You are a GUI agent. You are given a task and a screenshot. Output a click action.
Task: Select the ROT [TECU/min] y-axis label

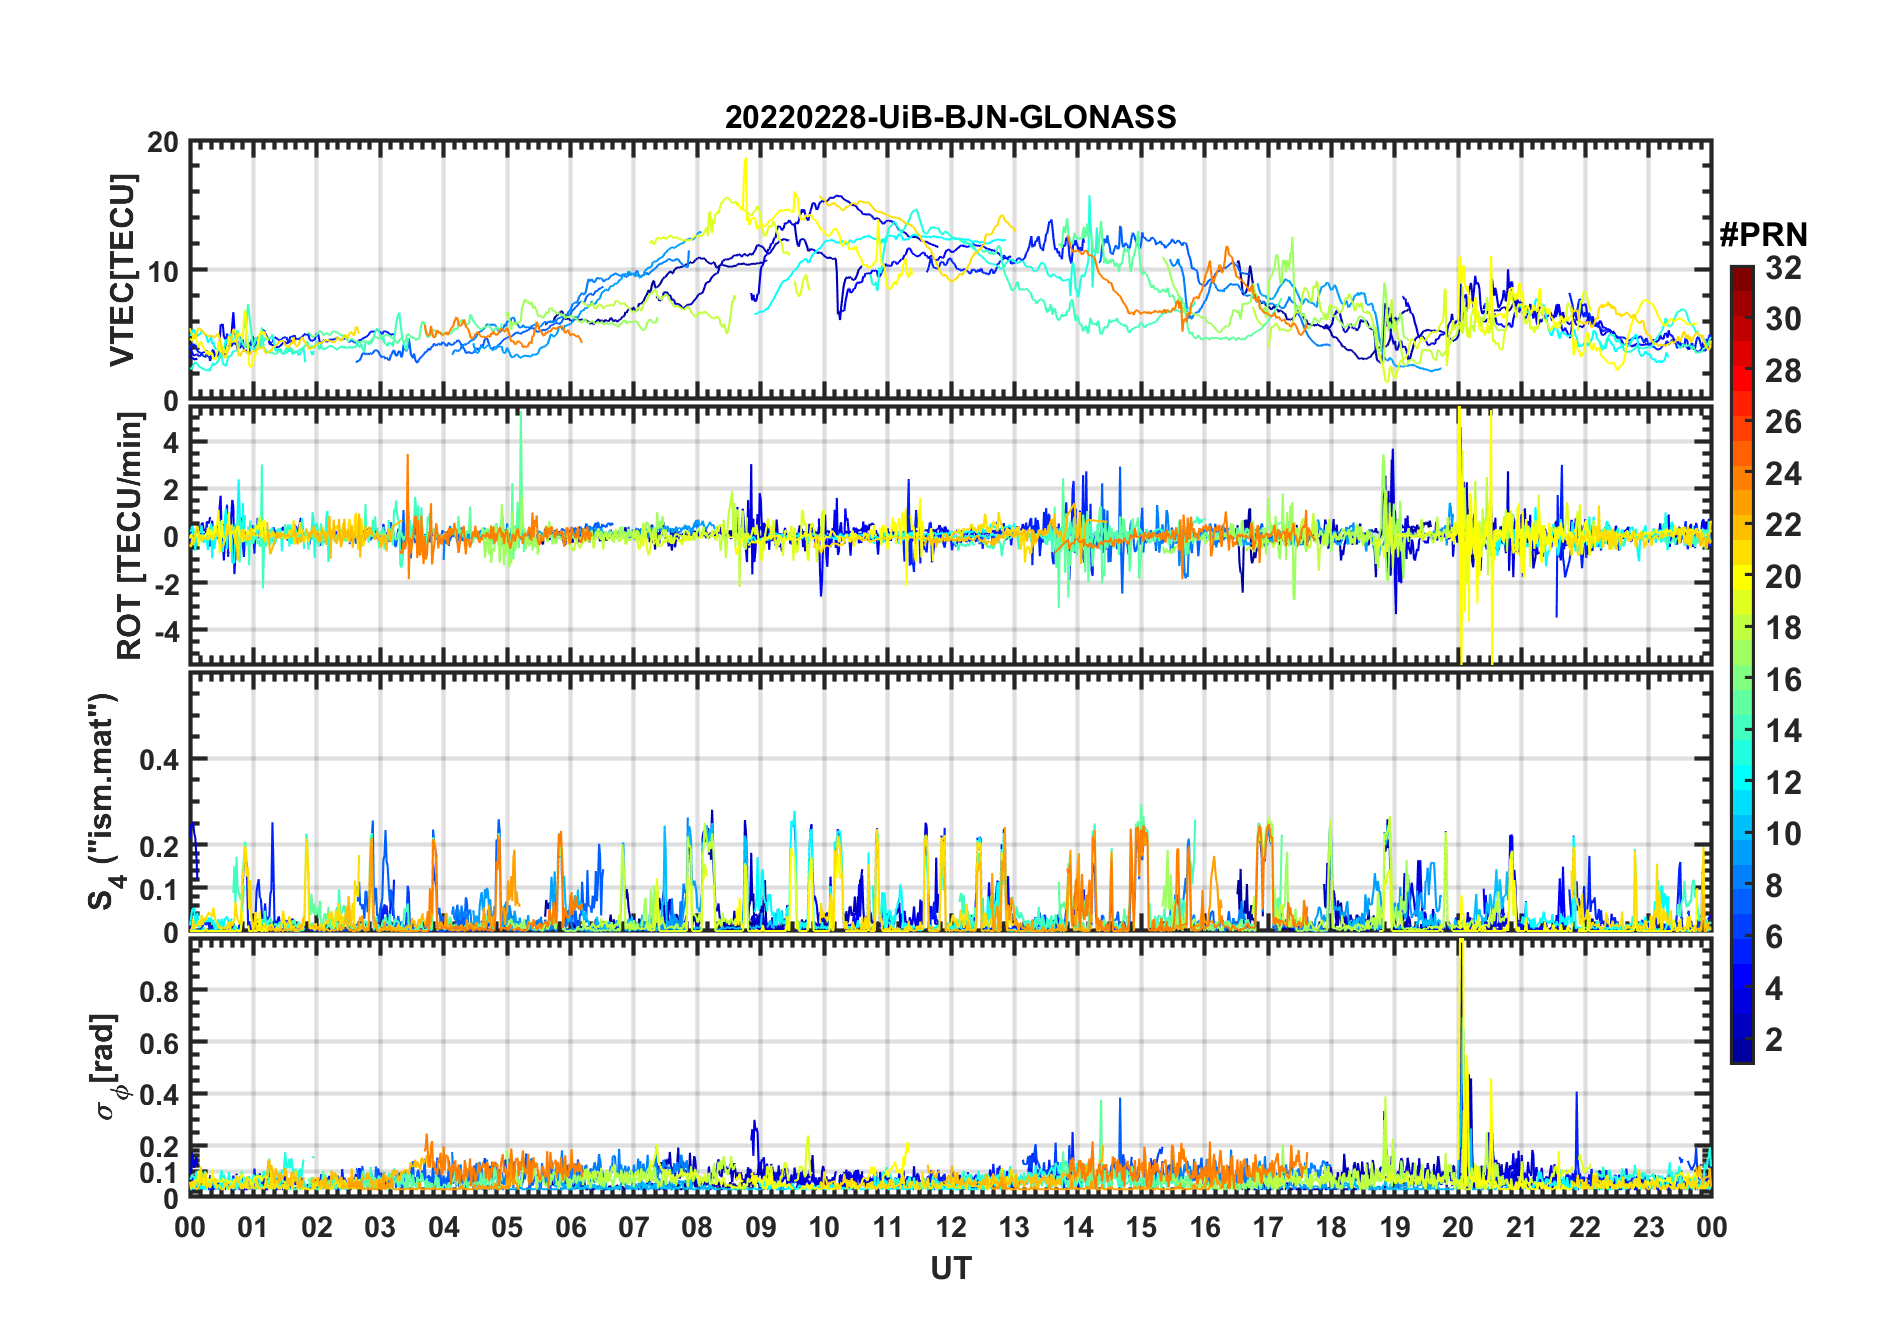(x=129, y=536)
